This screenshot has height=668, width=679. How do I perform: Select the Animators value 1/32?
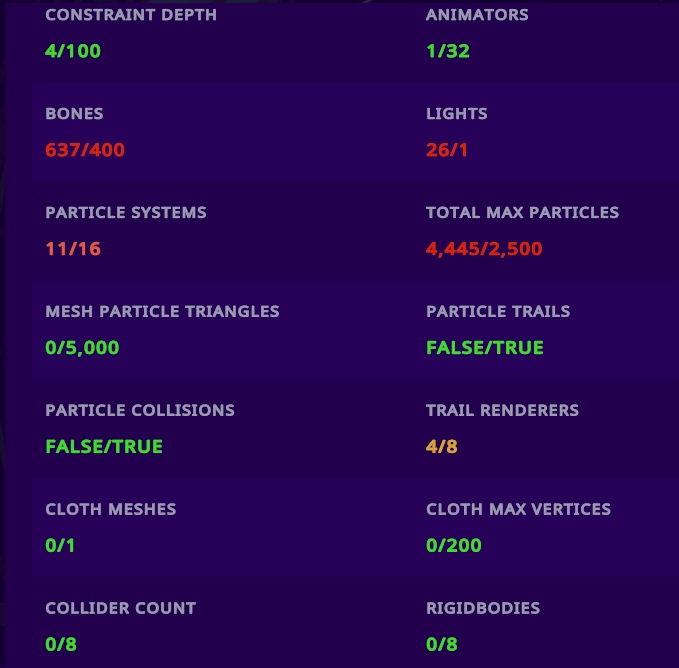click(x=448, y=51)
